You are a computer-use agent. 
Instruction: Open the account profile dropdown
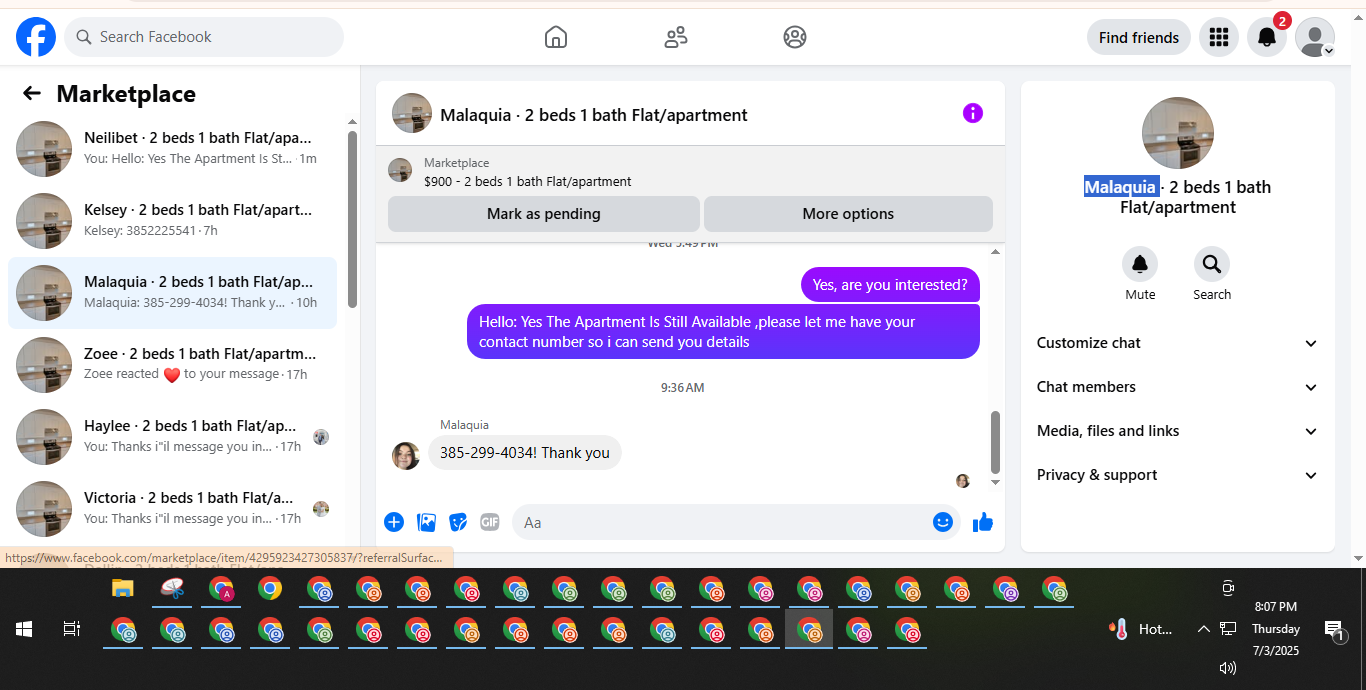tap(1315, 37)
